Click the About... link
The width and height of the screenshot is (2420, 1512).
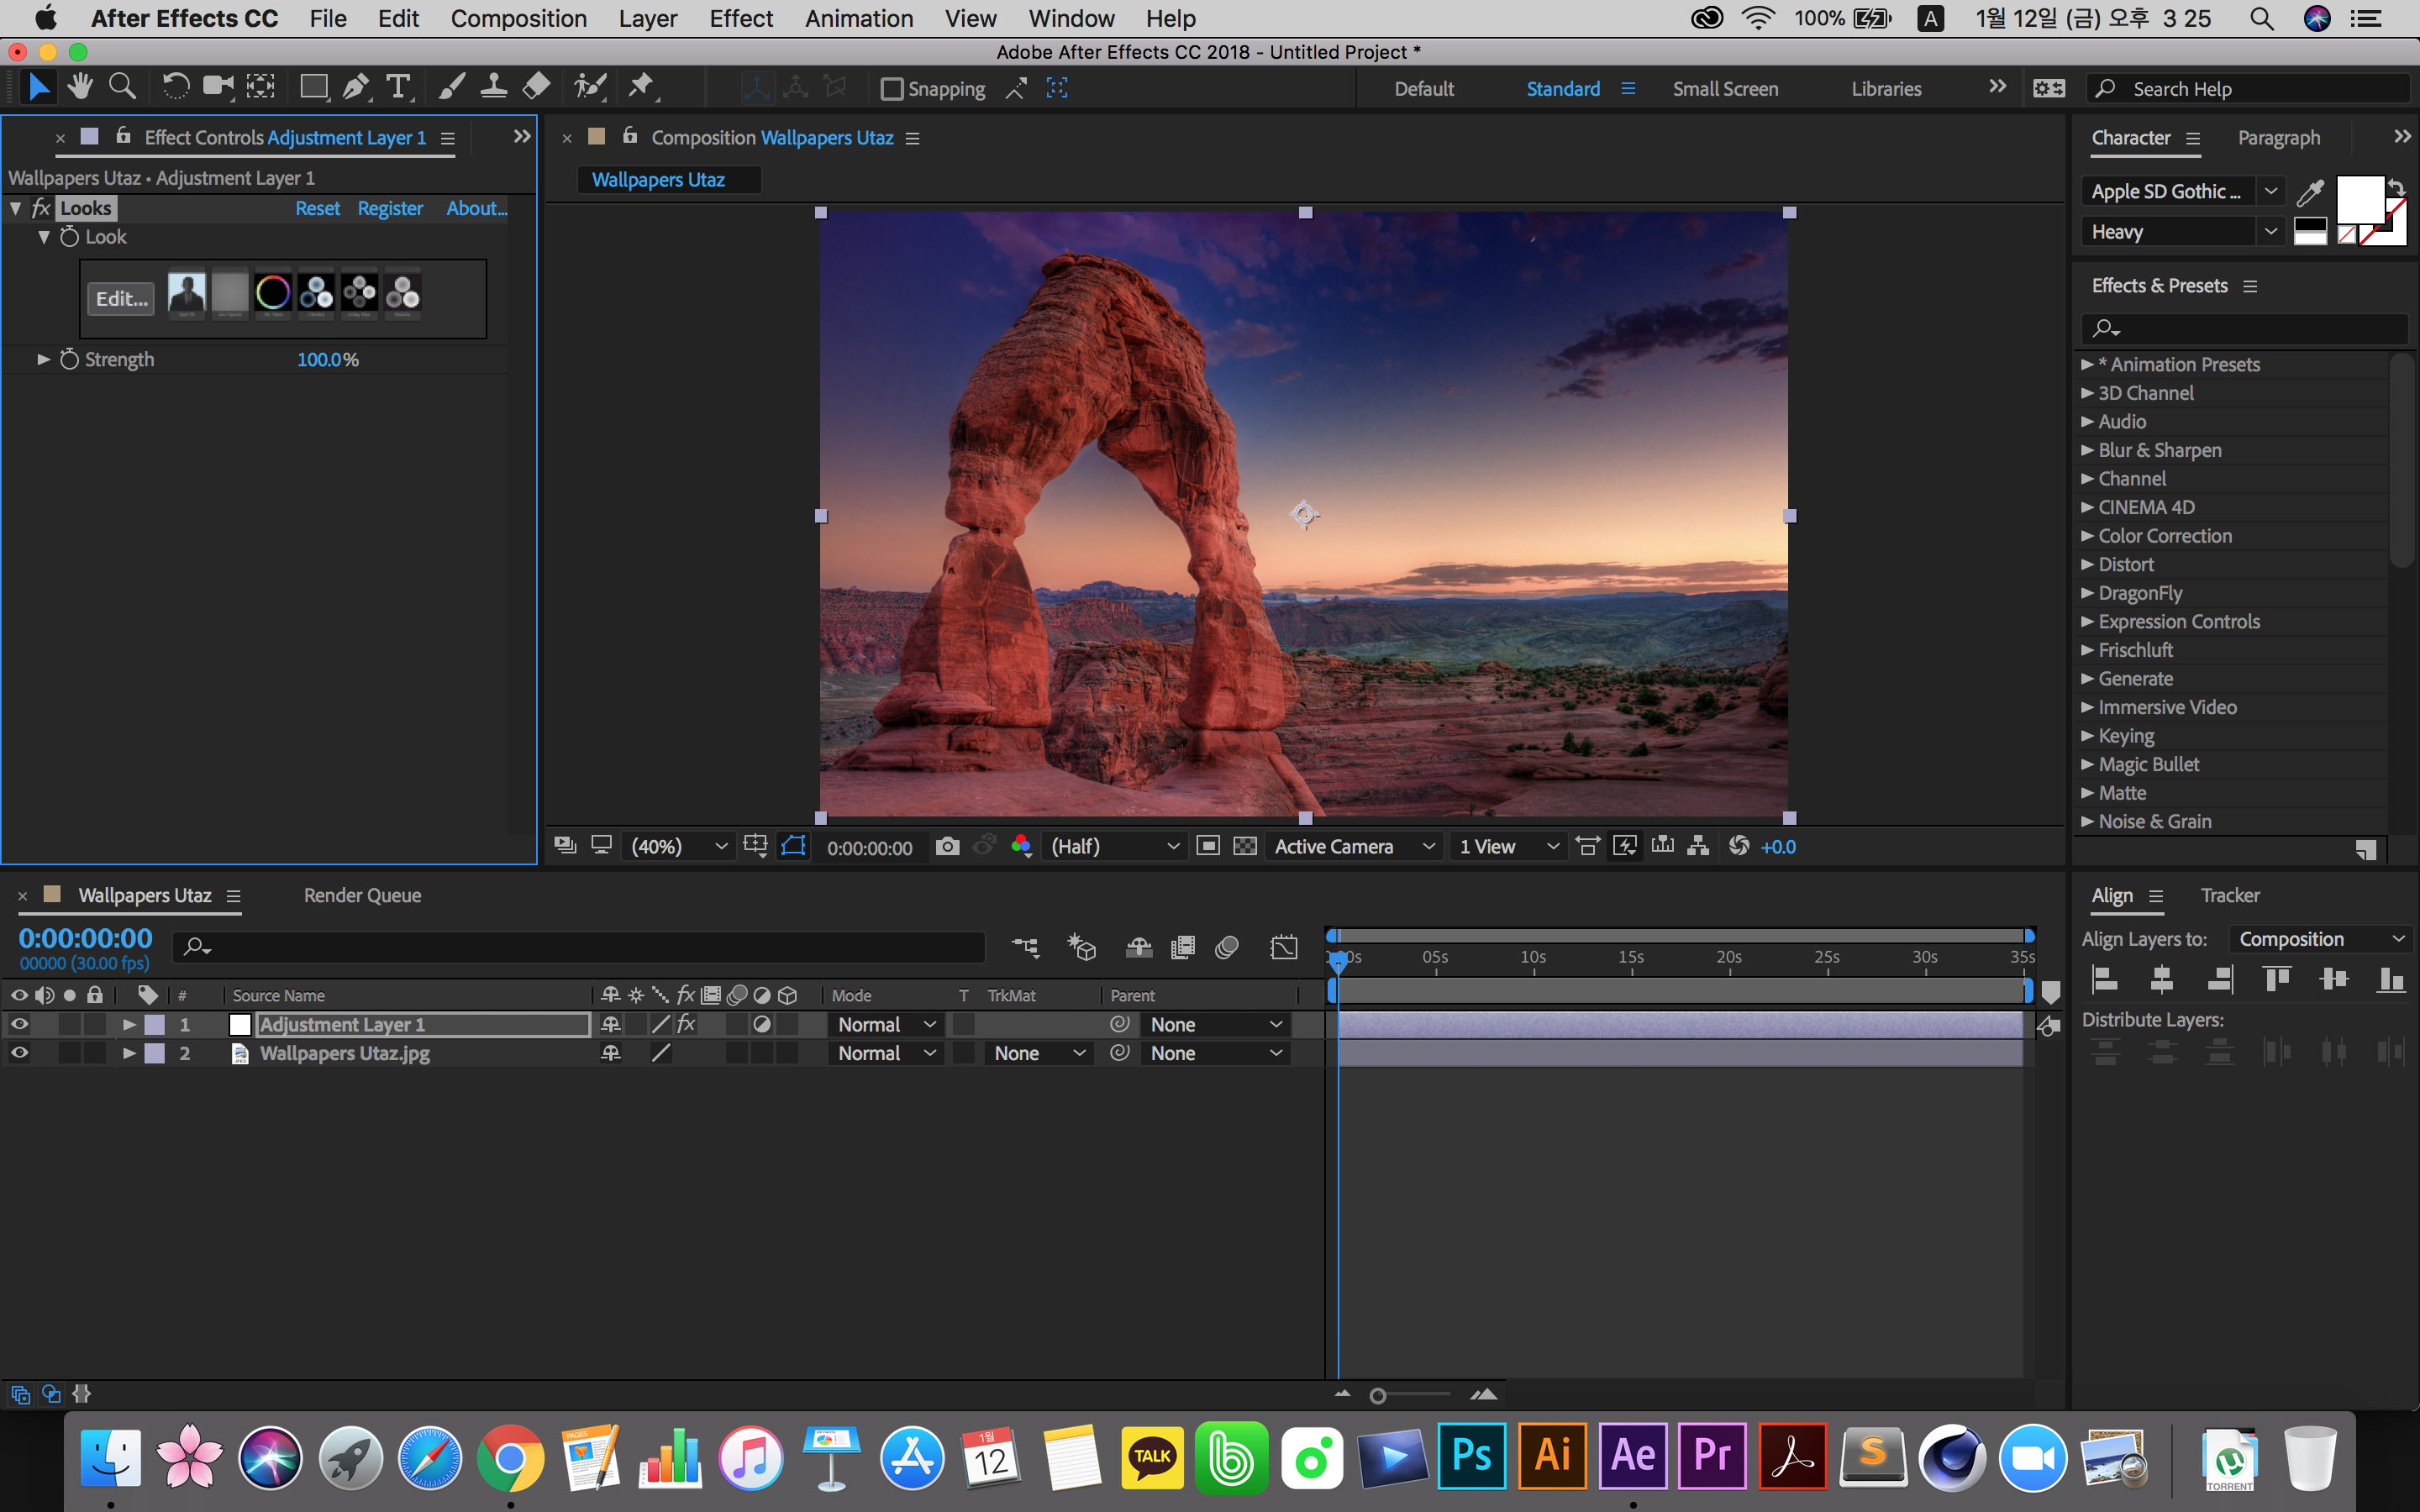point(476,208)
